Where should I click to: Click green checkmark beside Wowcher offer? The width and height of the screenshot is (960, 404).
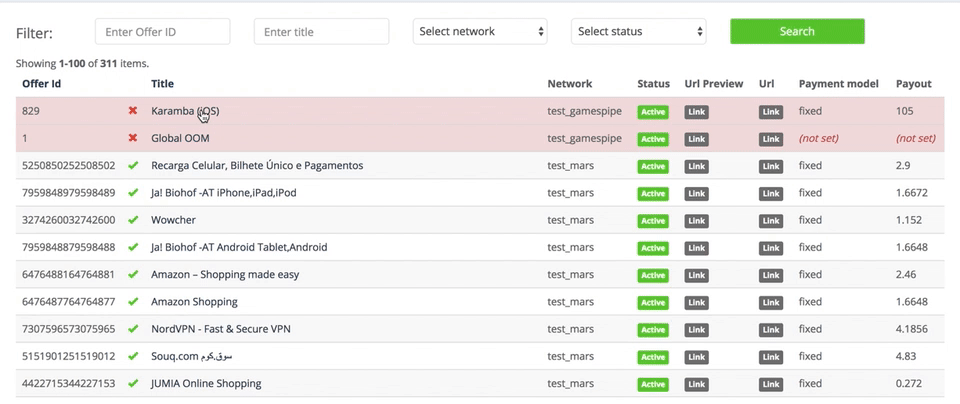tap(133, 220)
